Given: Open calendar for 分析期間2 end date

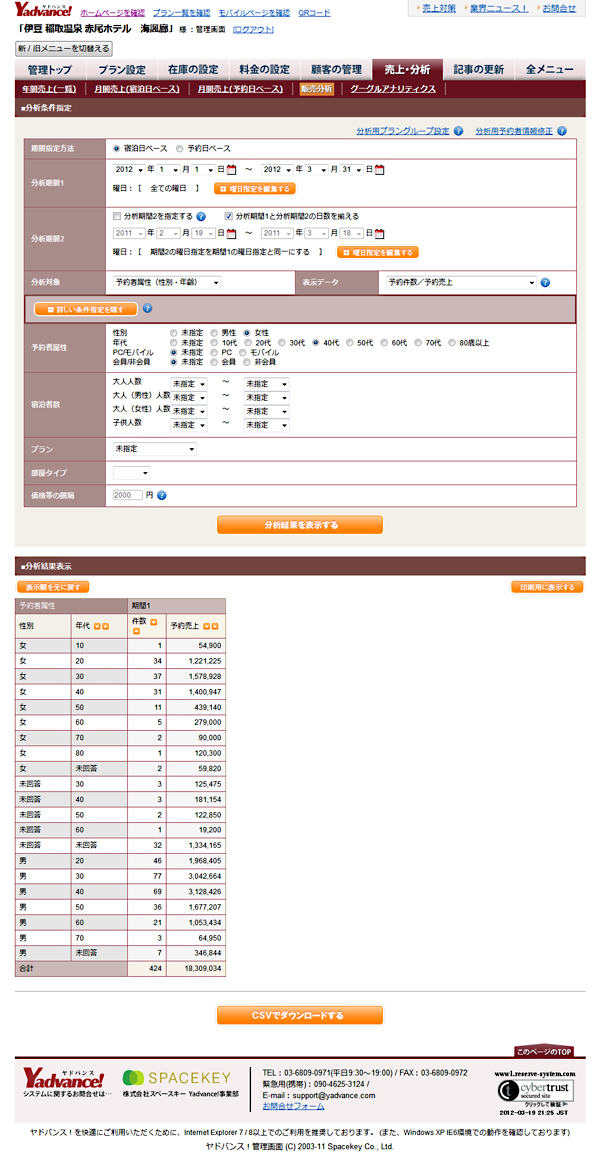Looking at the screenshot, I should pos(380,234).
